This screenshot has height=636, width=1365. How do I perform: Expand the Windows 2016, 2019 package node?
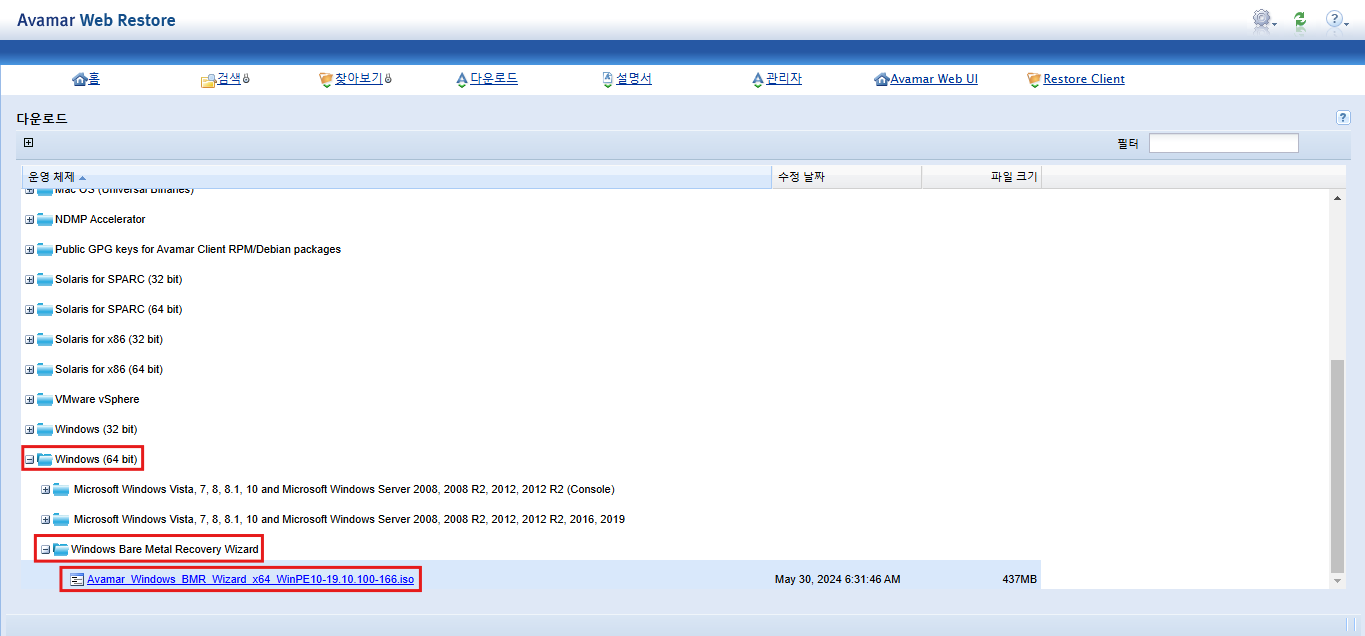[46, 520]
